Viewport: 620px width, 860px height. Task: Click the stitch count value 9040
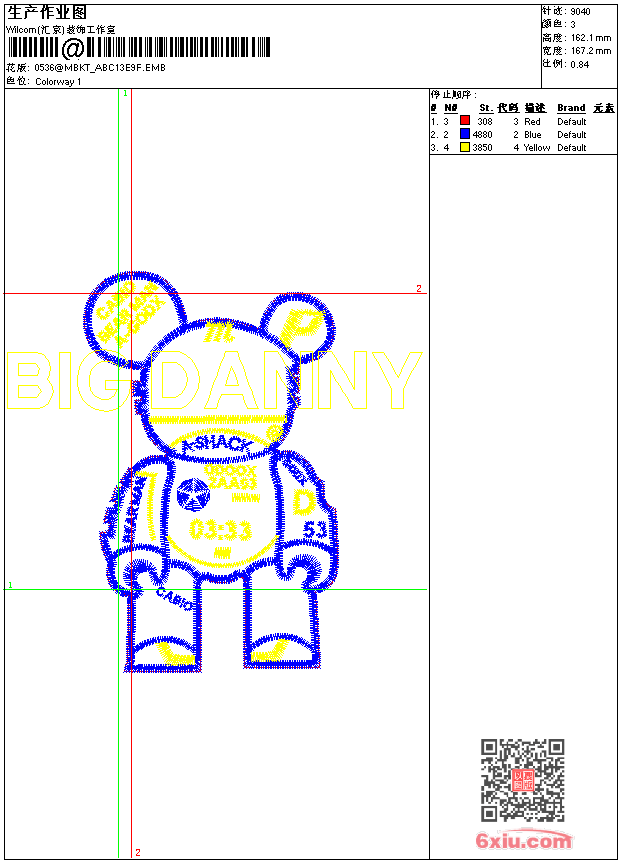pyautogui.click(x=580, y=12)
